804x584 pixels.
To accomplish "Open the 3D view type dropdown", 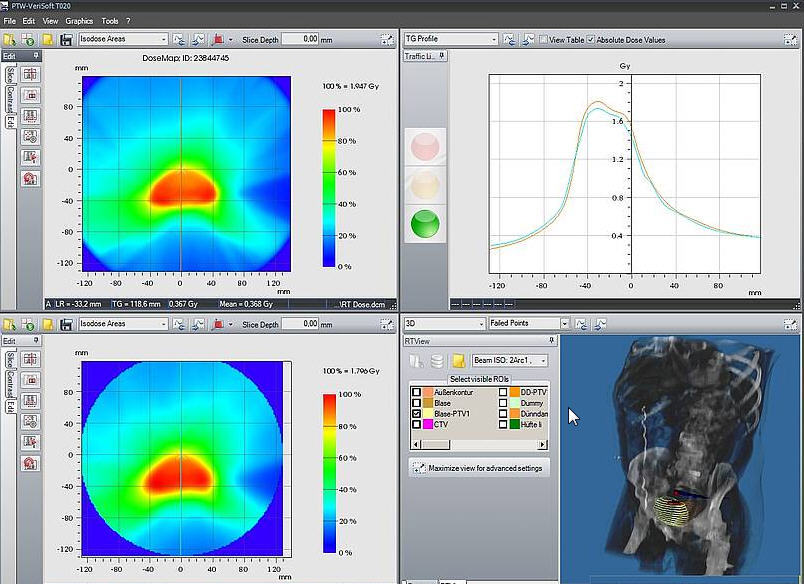I will click(444, 324).
